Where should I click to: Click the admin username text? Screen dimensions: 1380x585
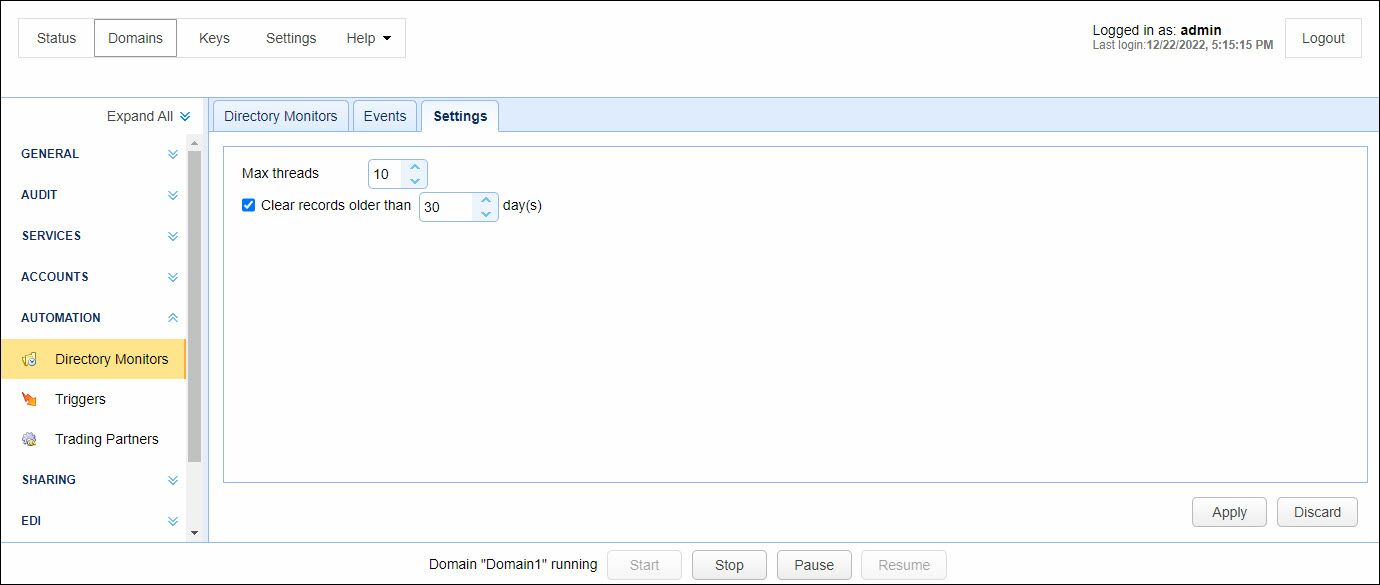click(x=1201, y=30)
